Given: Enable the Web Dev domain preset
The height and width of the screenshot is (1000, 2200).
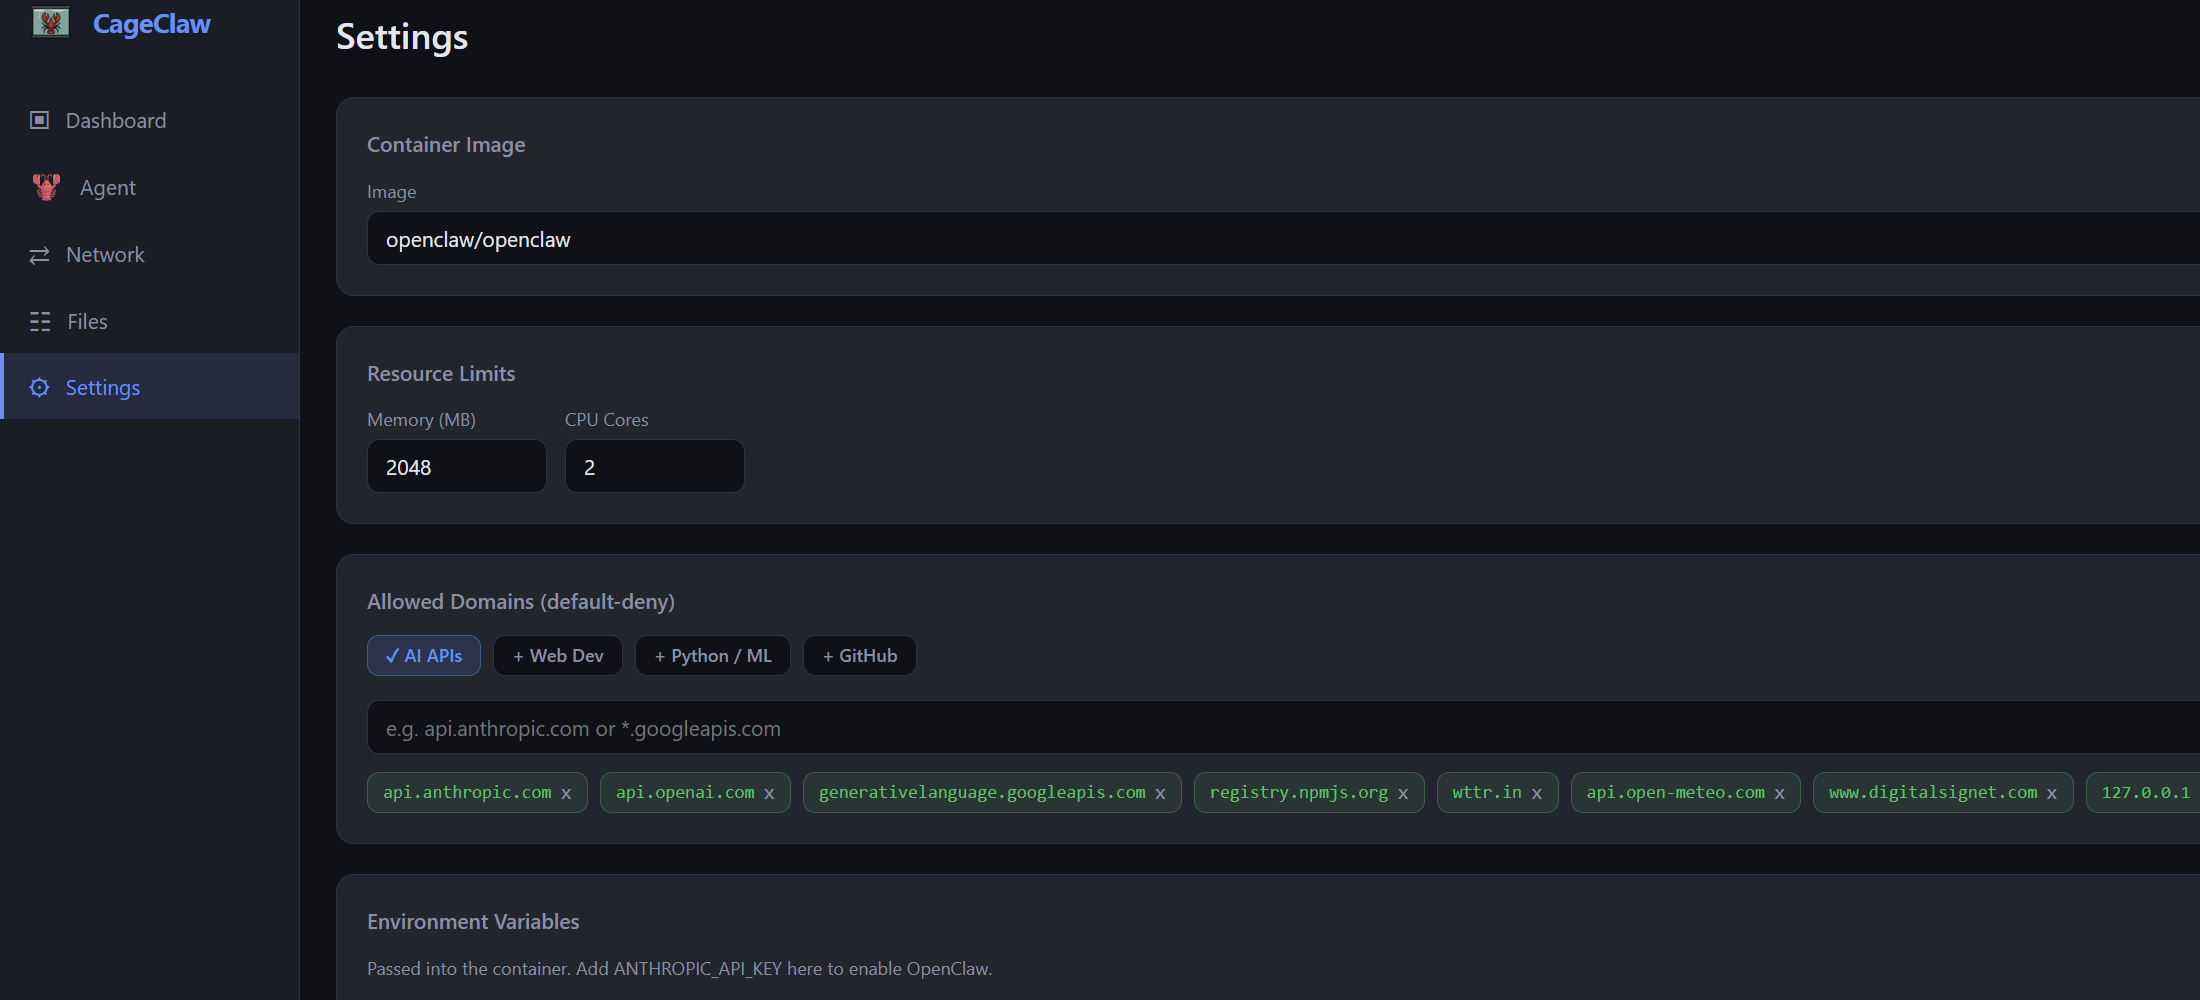Looking at the screenshot, I should 557,655.
